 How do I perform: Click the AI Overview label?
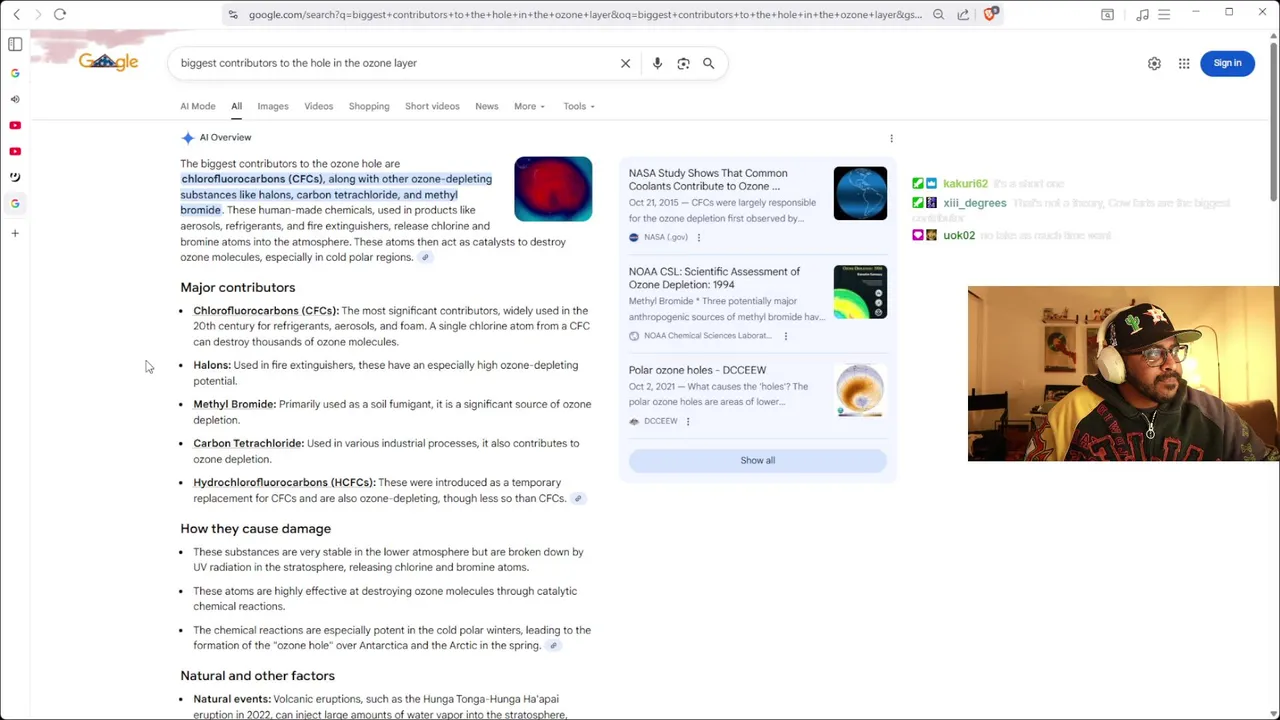[225, 138]
